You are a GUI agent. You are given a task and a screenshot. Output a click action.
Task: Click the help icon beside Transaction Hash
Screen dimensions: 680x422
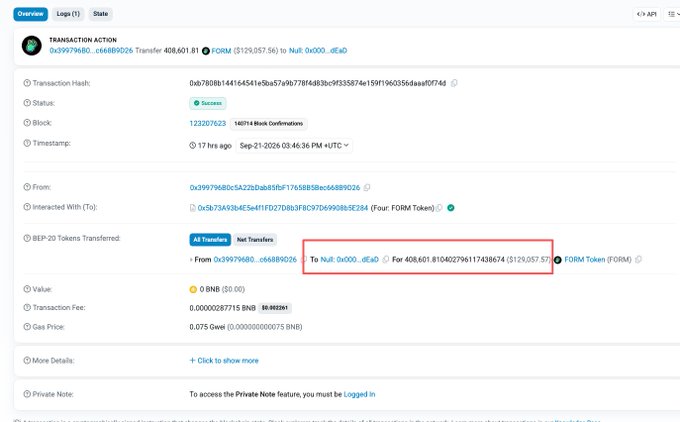tap(27, 83)
